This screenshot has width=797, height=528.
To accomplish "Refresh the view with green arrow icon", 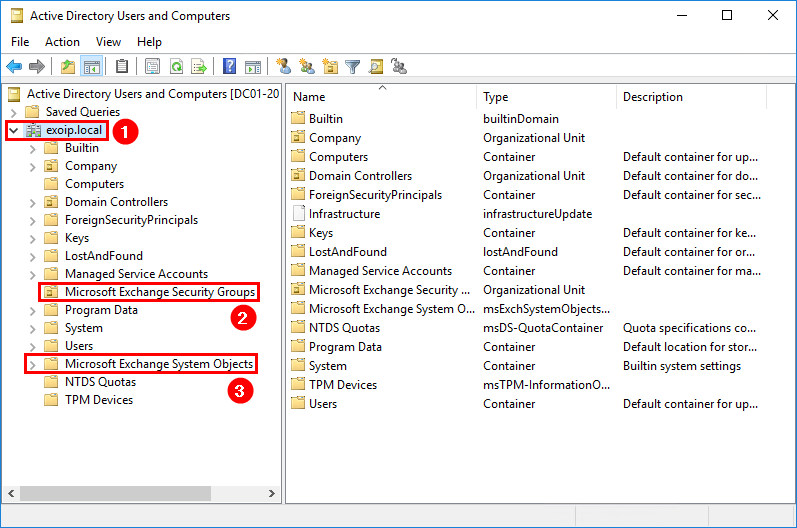I will [176, 67].
